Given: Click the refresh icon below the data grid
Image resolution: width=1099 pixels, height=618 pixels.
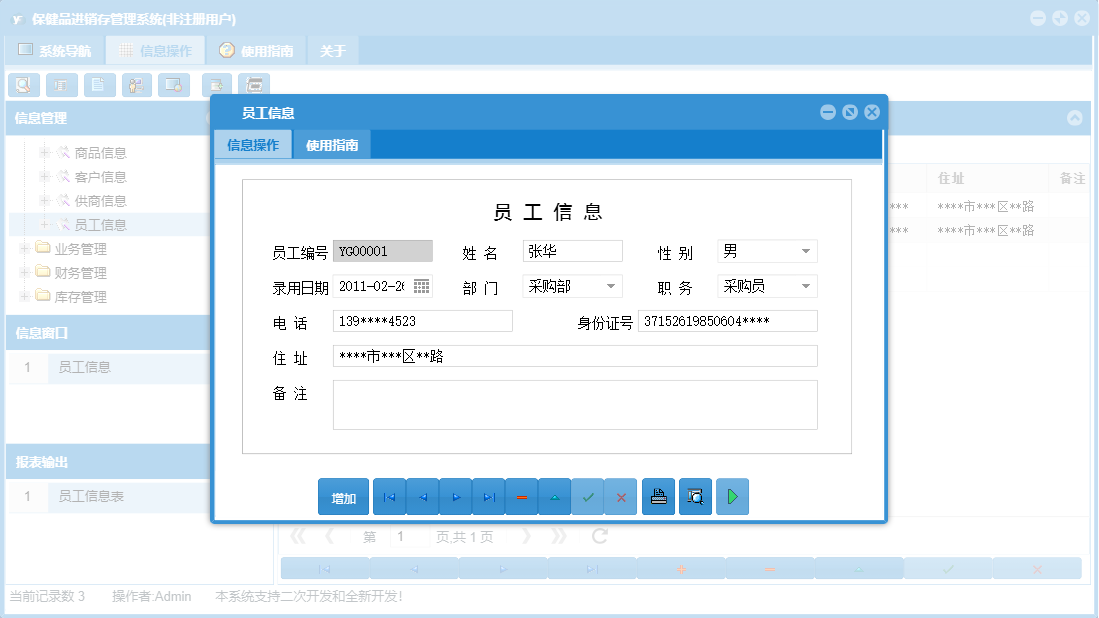Looking at the screenshot, I should click(601, 535).
